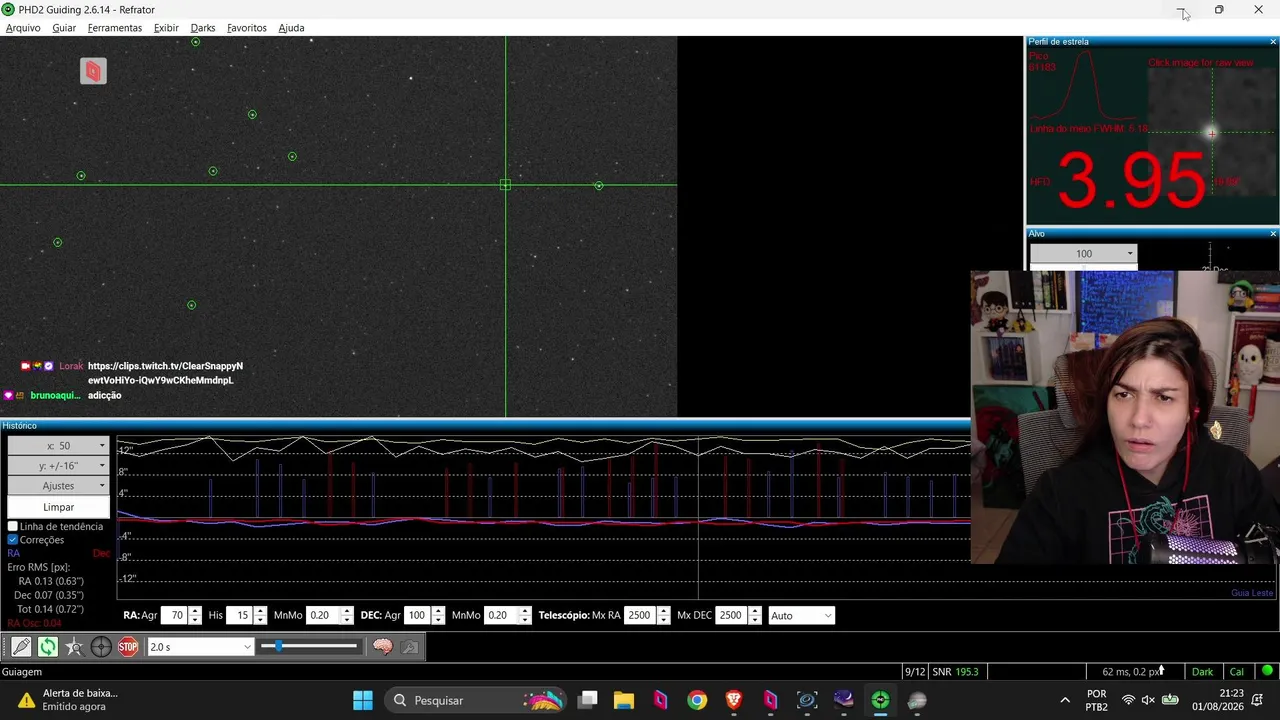Click the green status indicator in status bar

[x=1267, y=671]
